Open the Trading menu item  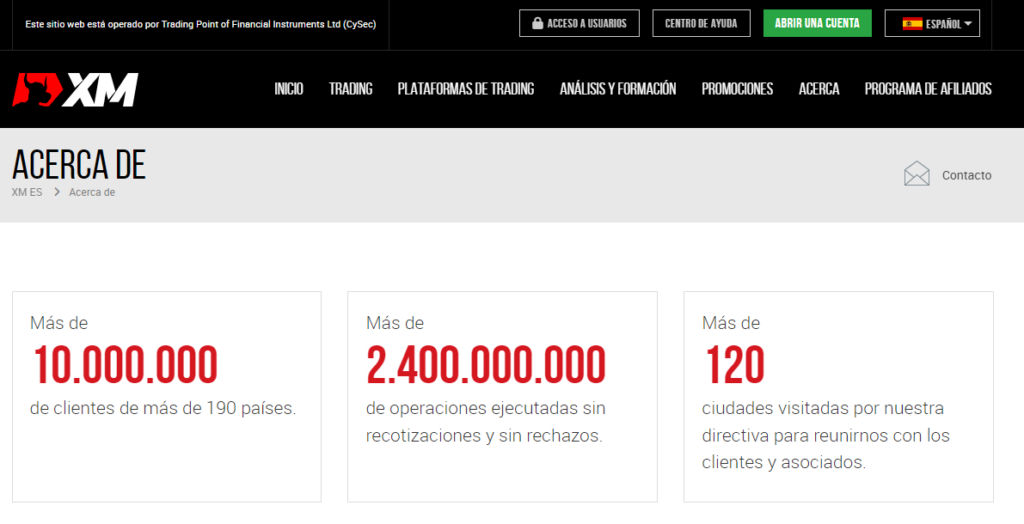coord(350,89)
